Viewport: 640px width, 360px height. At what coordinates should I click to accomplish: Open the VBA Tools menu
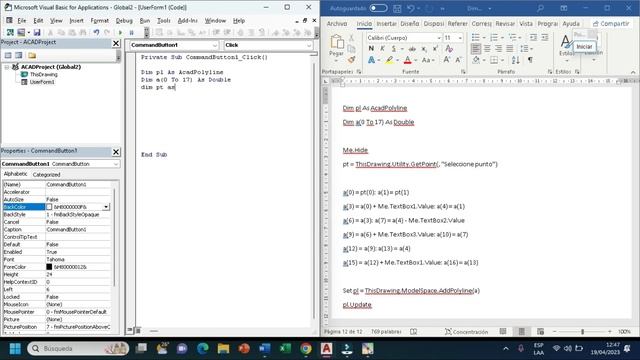163,20
